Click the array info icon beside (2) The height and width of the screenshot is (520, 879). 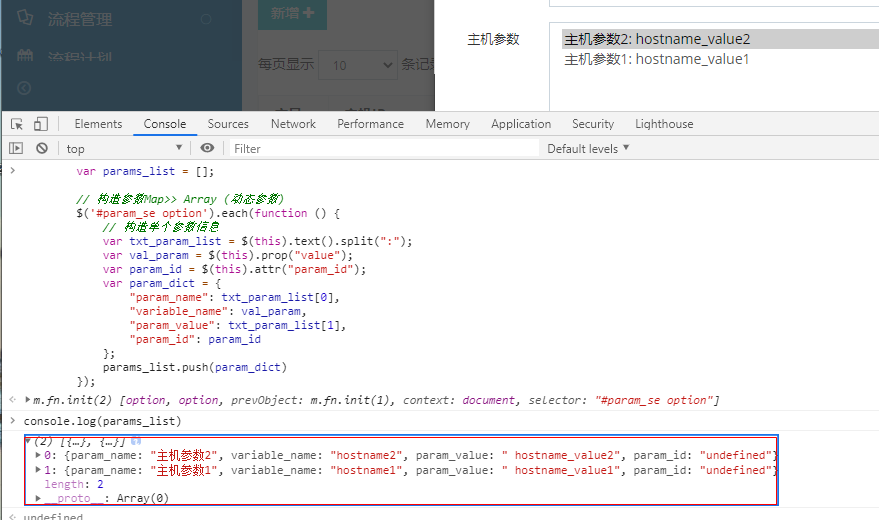pyautogui.click(x=136, y=441)
